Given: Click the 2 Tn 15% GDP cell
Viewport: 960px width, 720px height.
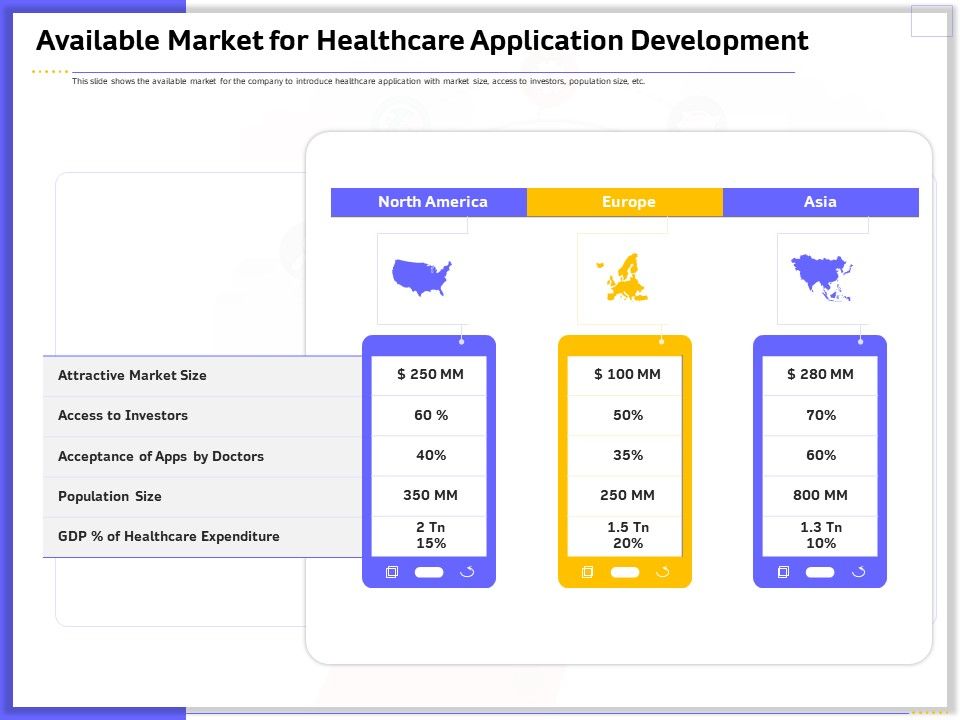Looking at the screenshot, I should pos(431,536).
